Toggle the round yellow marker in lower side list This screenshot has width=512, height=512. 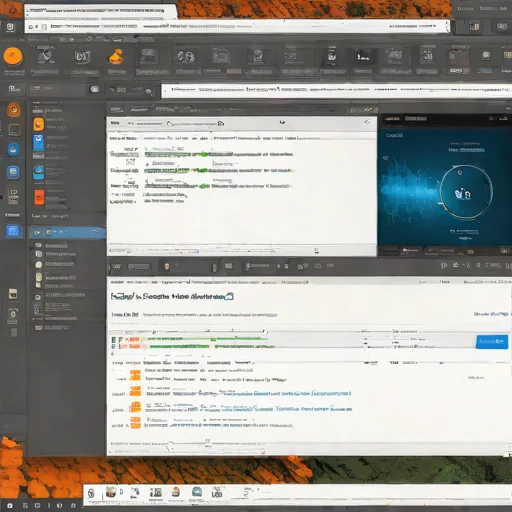(x=39, y=264)
